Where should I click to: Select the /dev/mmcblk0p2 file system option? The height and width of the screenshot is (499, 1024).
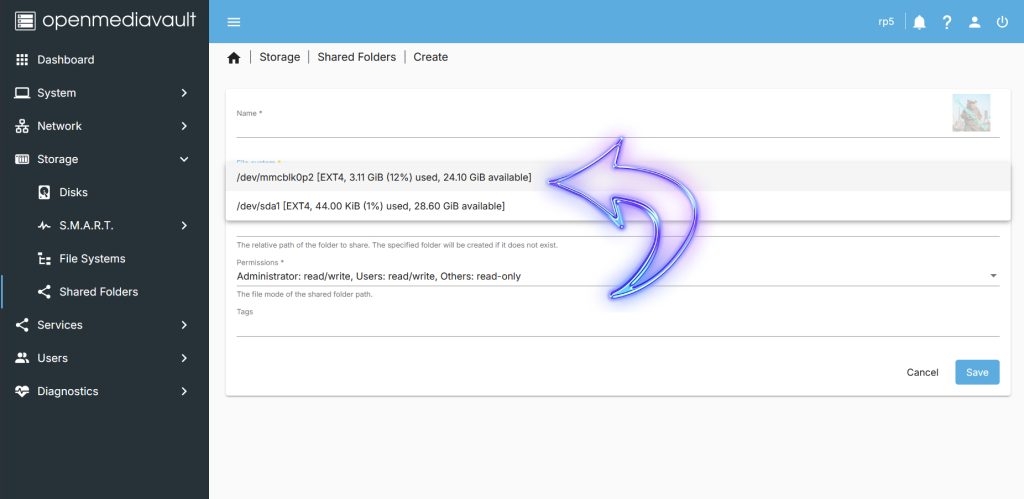(x=383, y=178)
